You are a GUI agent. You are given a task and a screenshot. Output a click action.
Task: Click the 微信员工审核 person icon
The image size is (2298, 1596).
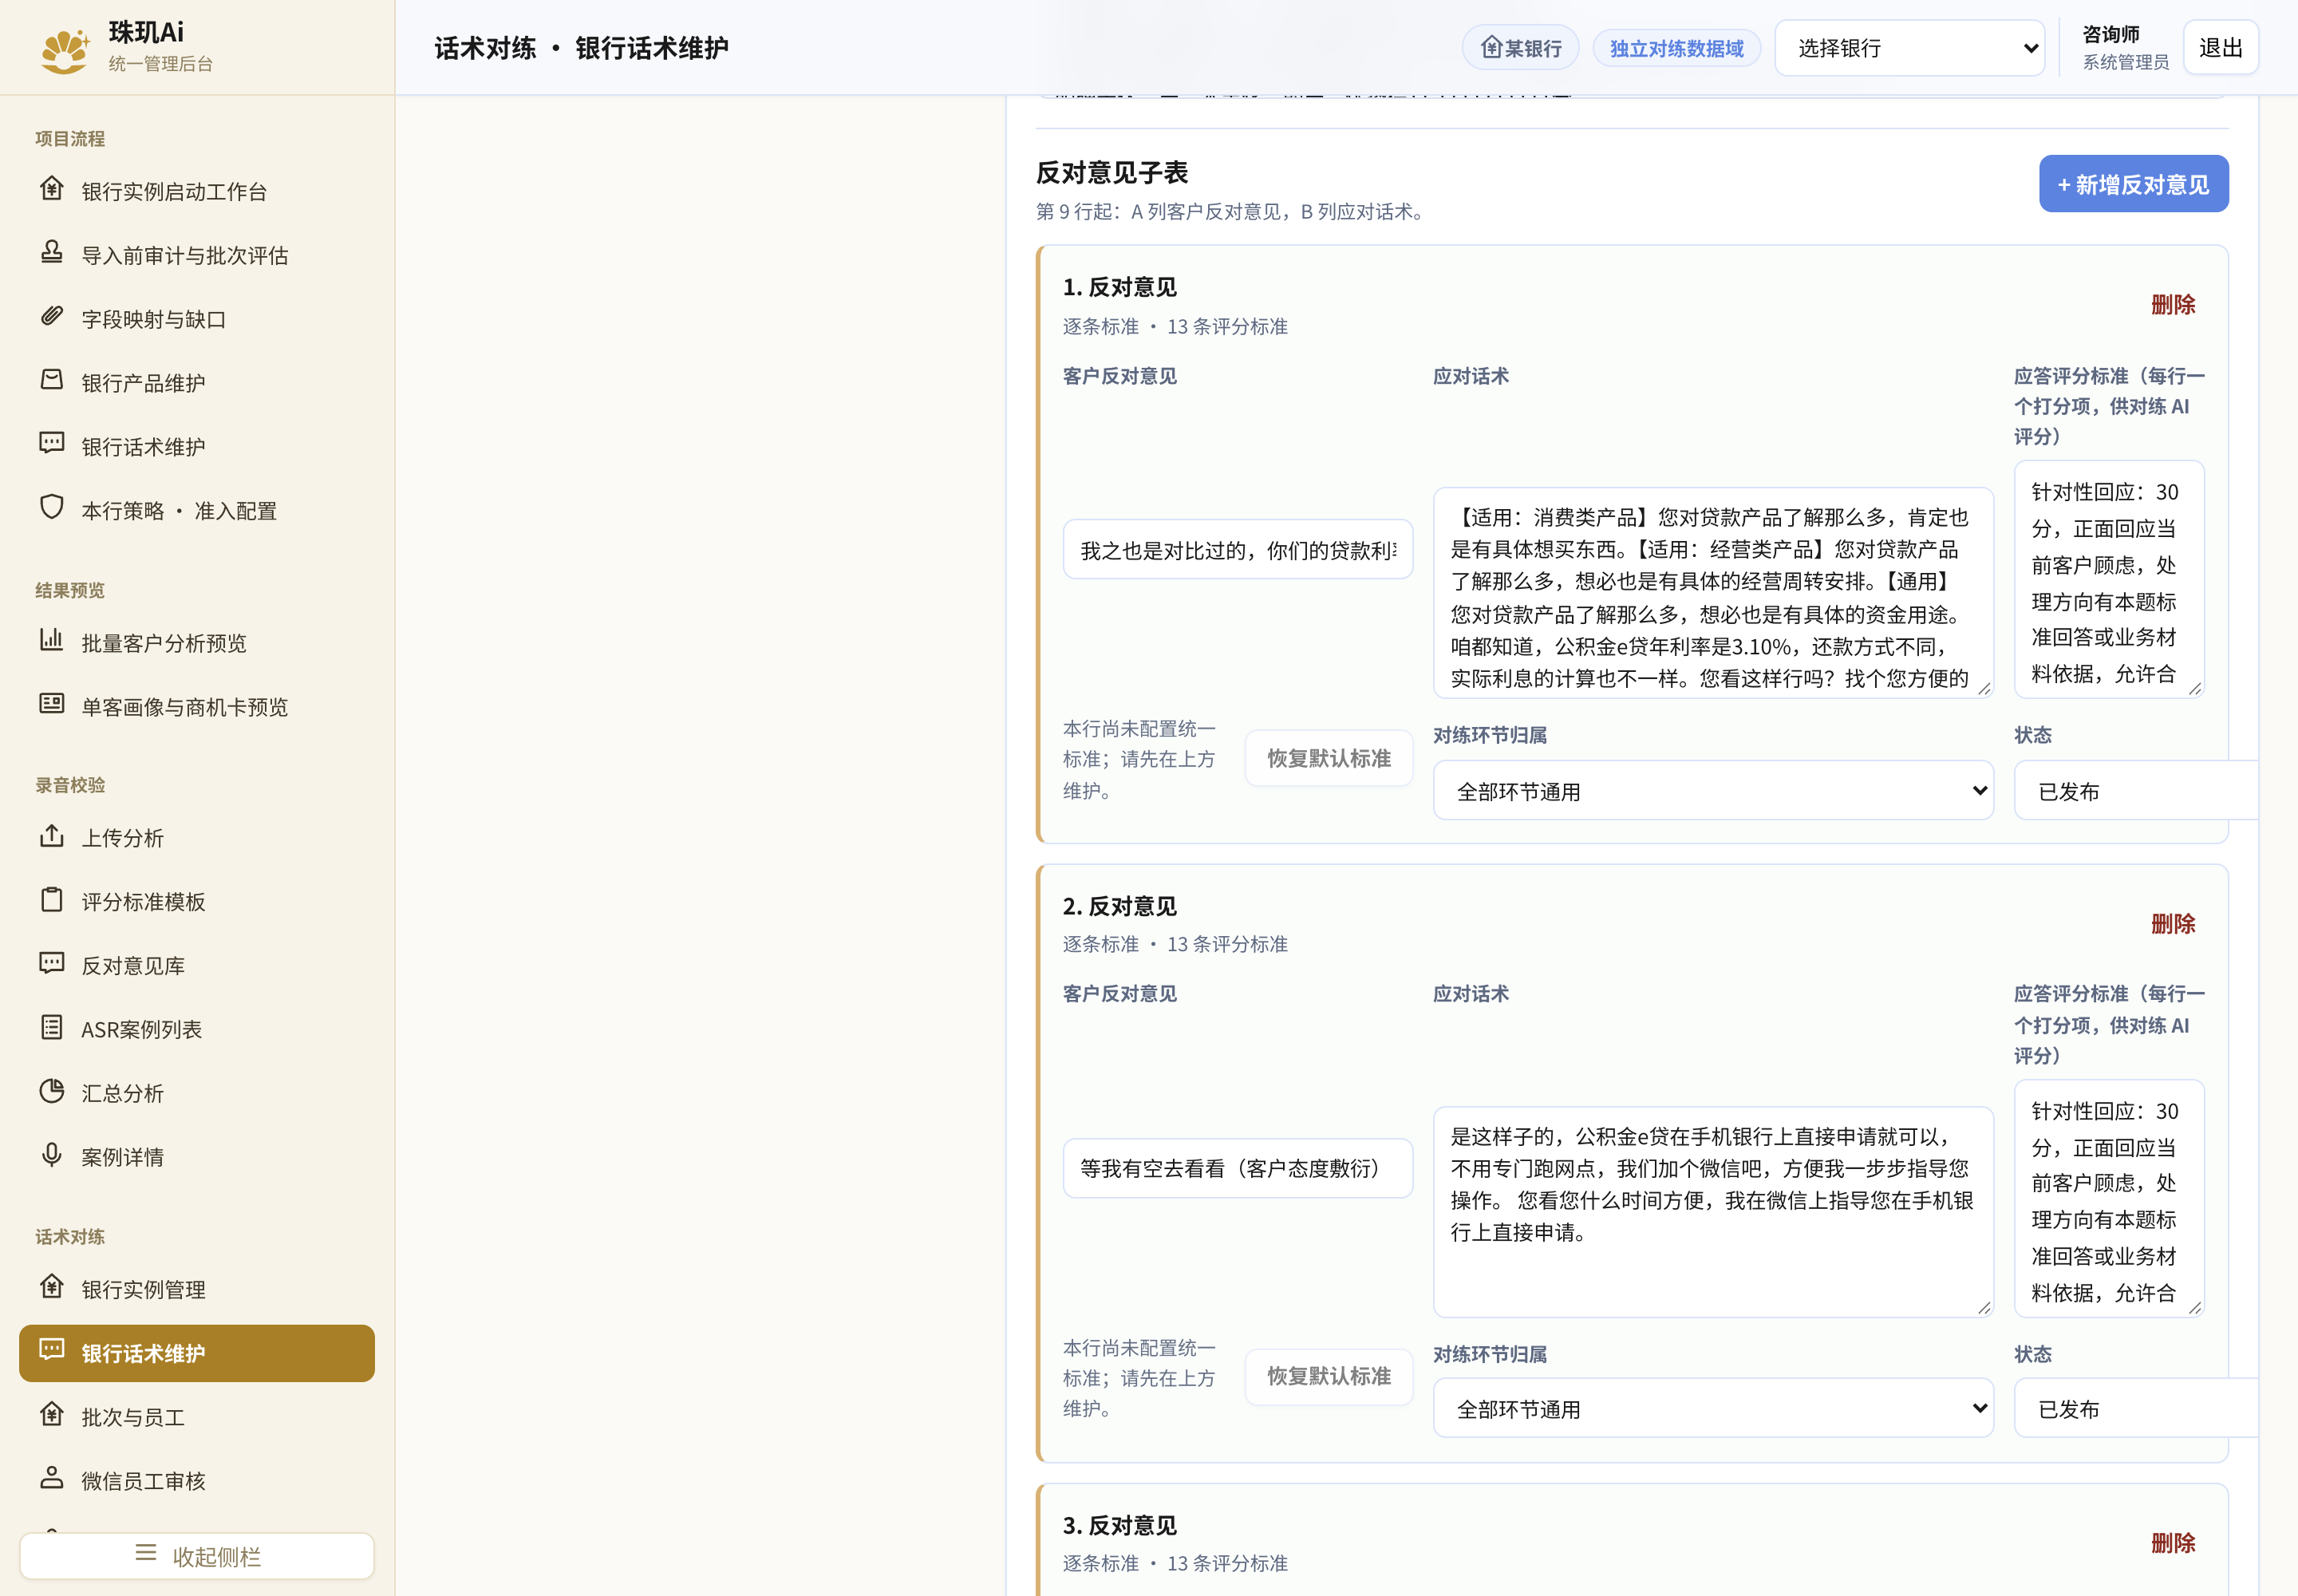tap(52, 1479)
